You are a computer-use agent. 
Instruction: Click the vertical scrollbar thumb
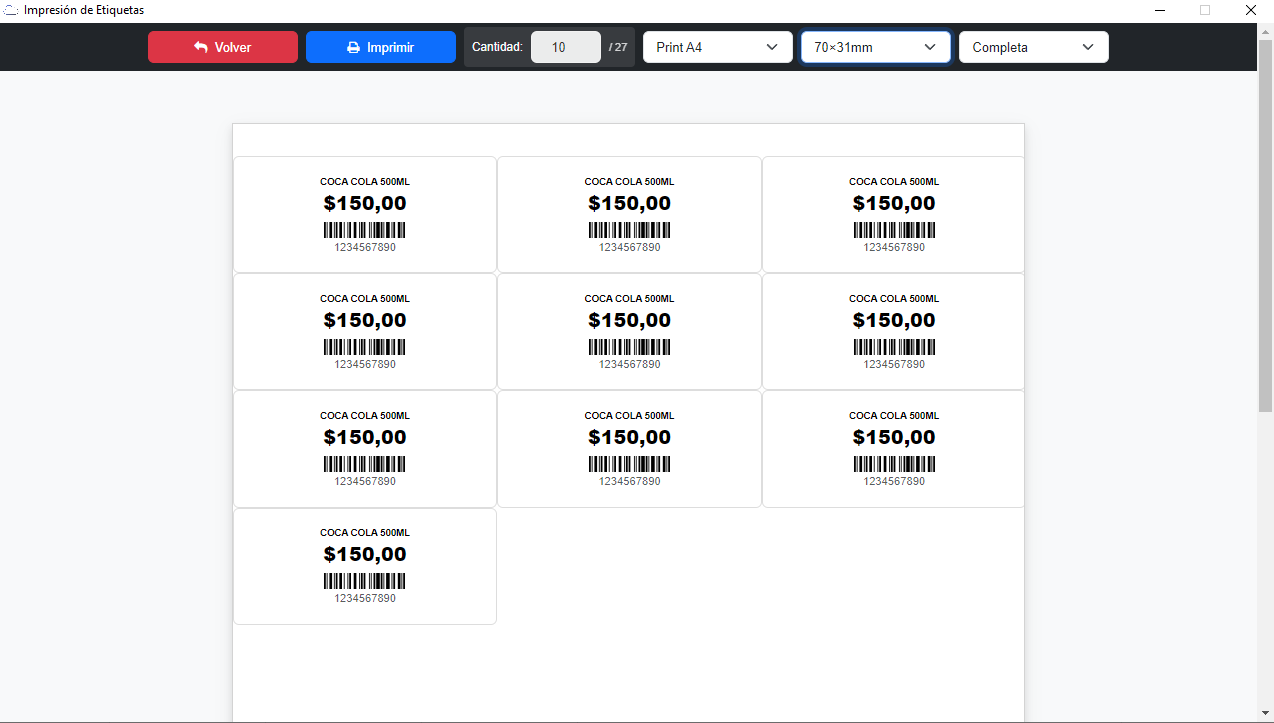1265,226
